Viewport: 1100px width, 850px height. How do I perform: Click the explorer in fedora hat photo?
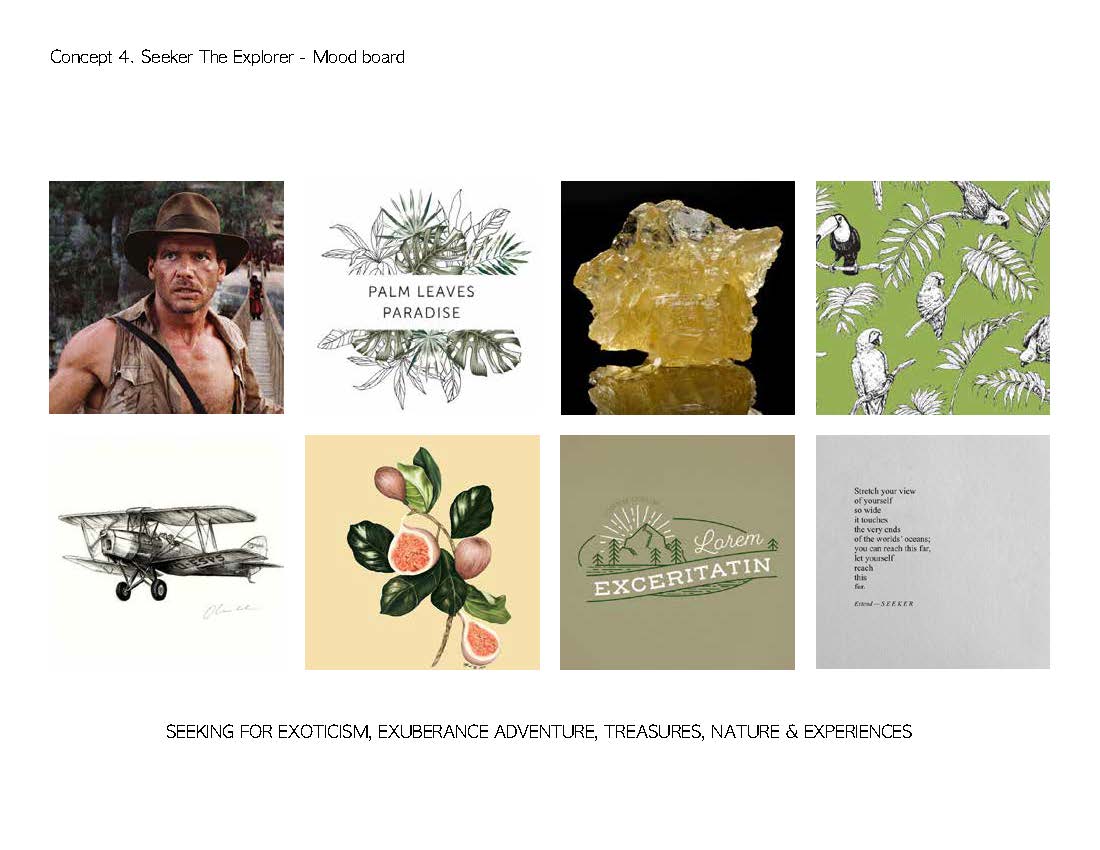tap(166, 297)
